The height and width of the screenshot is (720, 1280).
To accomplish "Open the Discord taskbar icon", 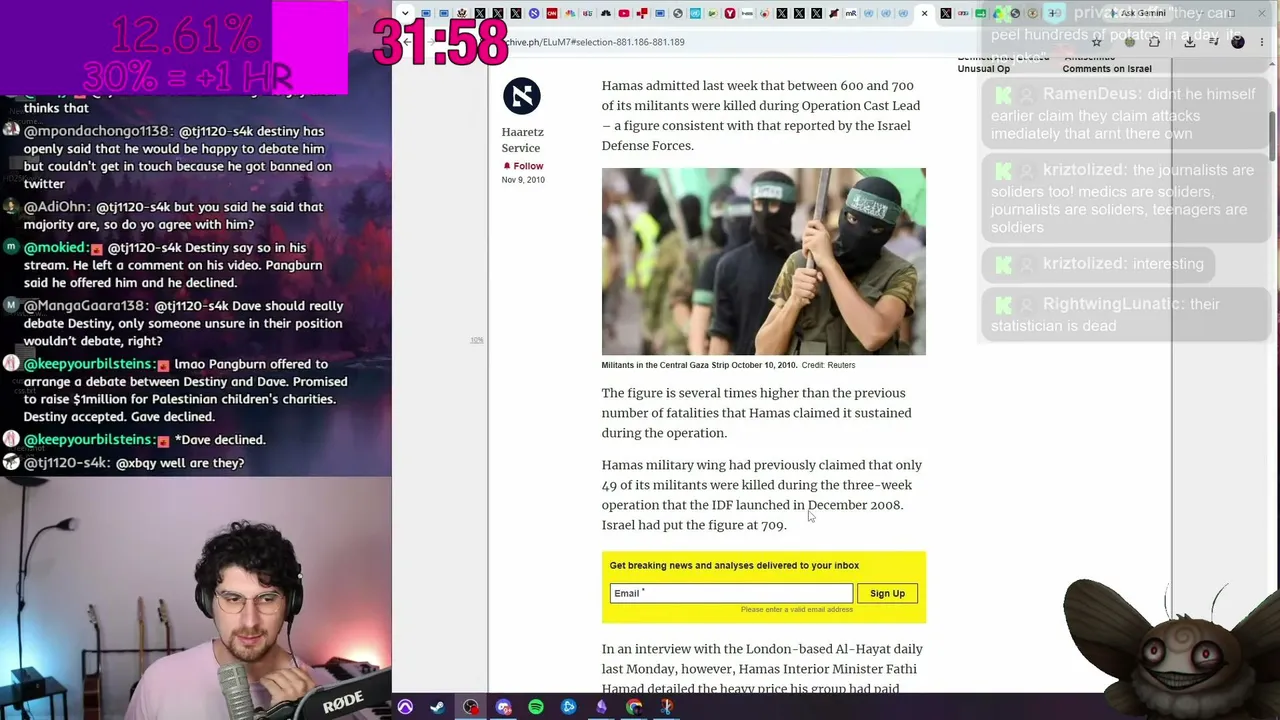I will pyautogui.click(x=504, y=707).
